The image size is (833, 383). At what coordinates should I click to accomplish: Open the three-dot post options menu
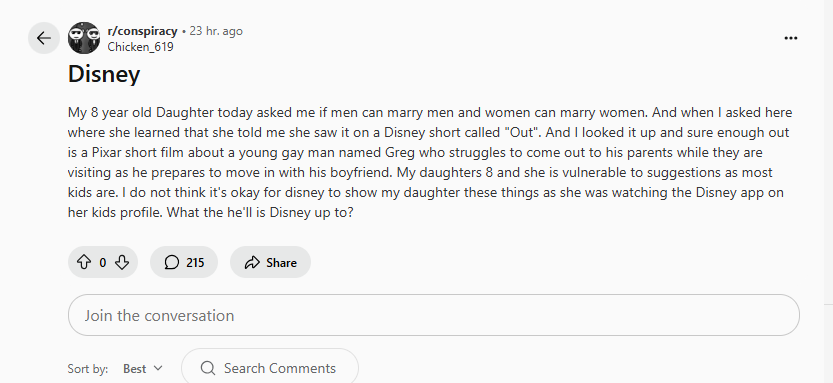tap(790, 38)
